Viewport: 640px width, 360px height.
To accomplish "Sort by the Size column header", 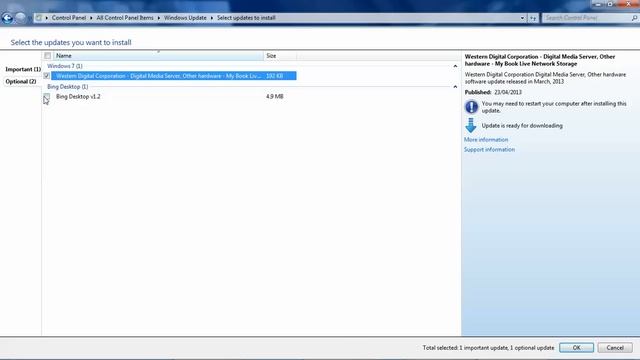I will click(x=280, y=56).
